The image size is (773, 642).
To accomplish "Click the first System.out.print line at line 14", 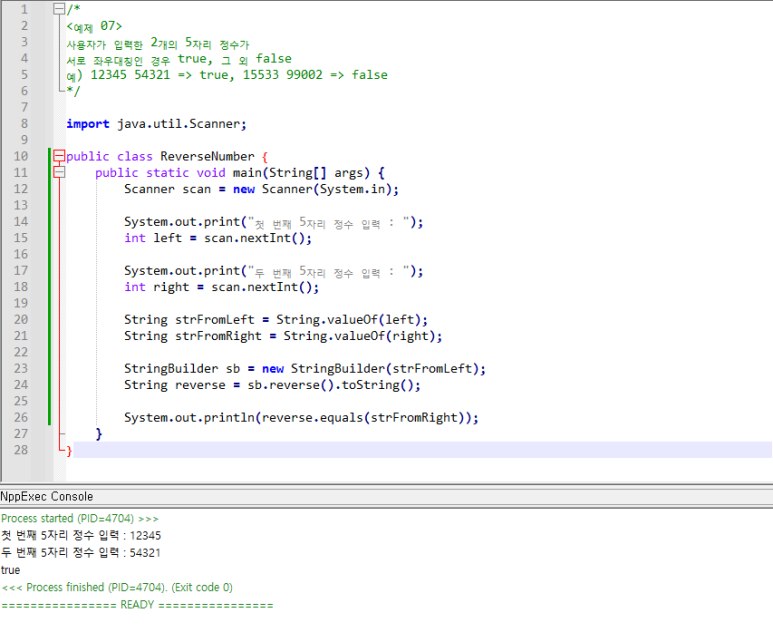I will [x=274, y=222].
